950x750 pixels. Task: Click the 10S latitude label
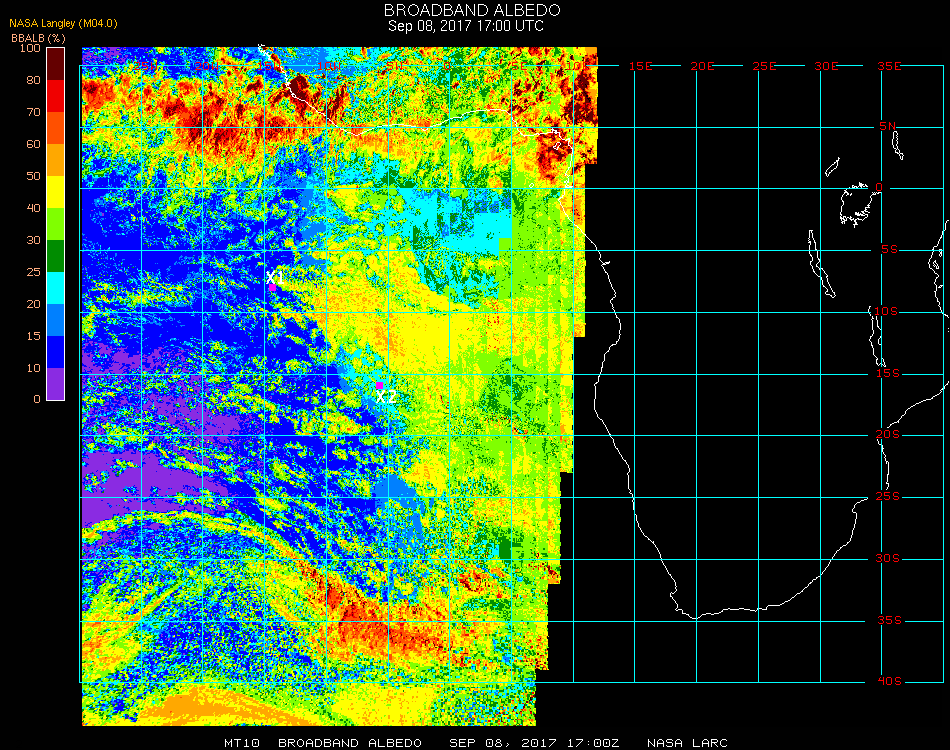(x=886, y=311)
